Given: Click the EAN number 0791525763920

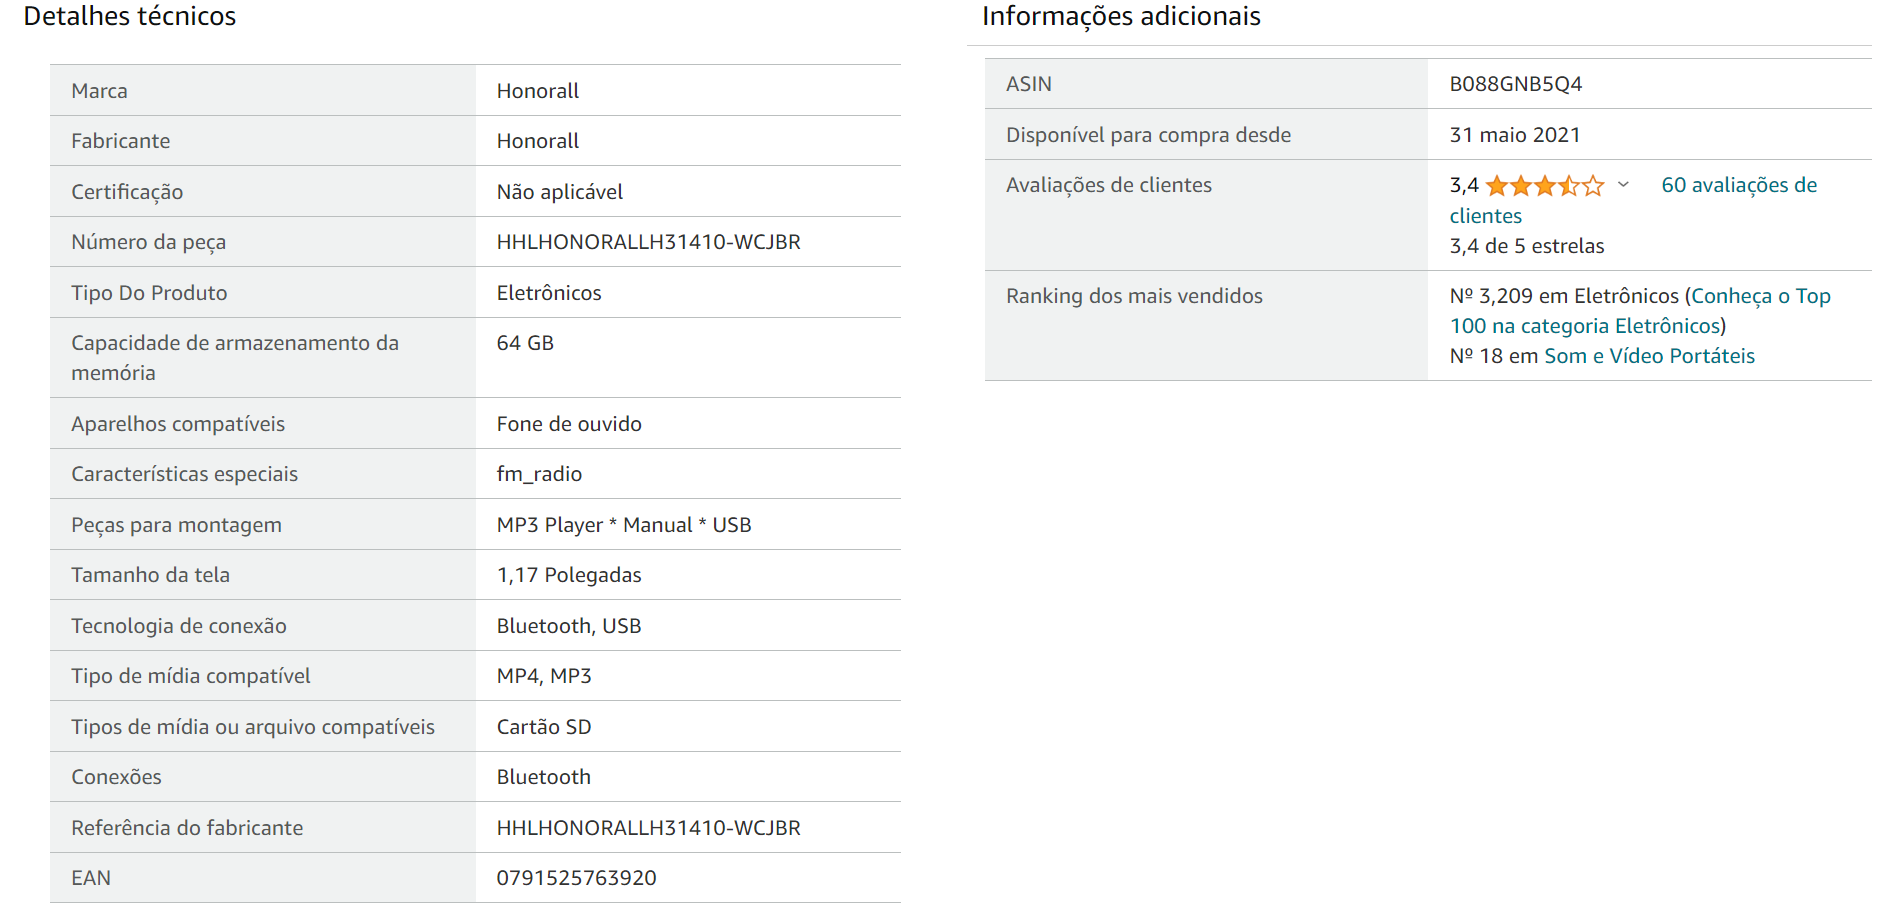Looking at the screenshot, I should pyautogui.click(x=576, y=878).
